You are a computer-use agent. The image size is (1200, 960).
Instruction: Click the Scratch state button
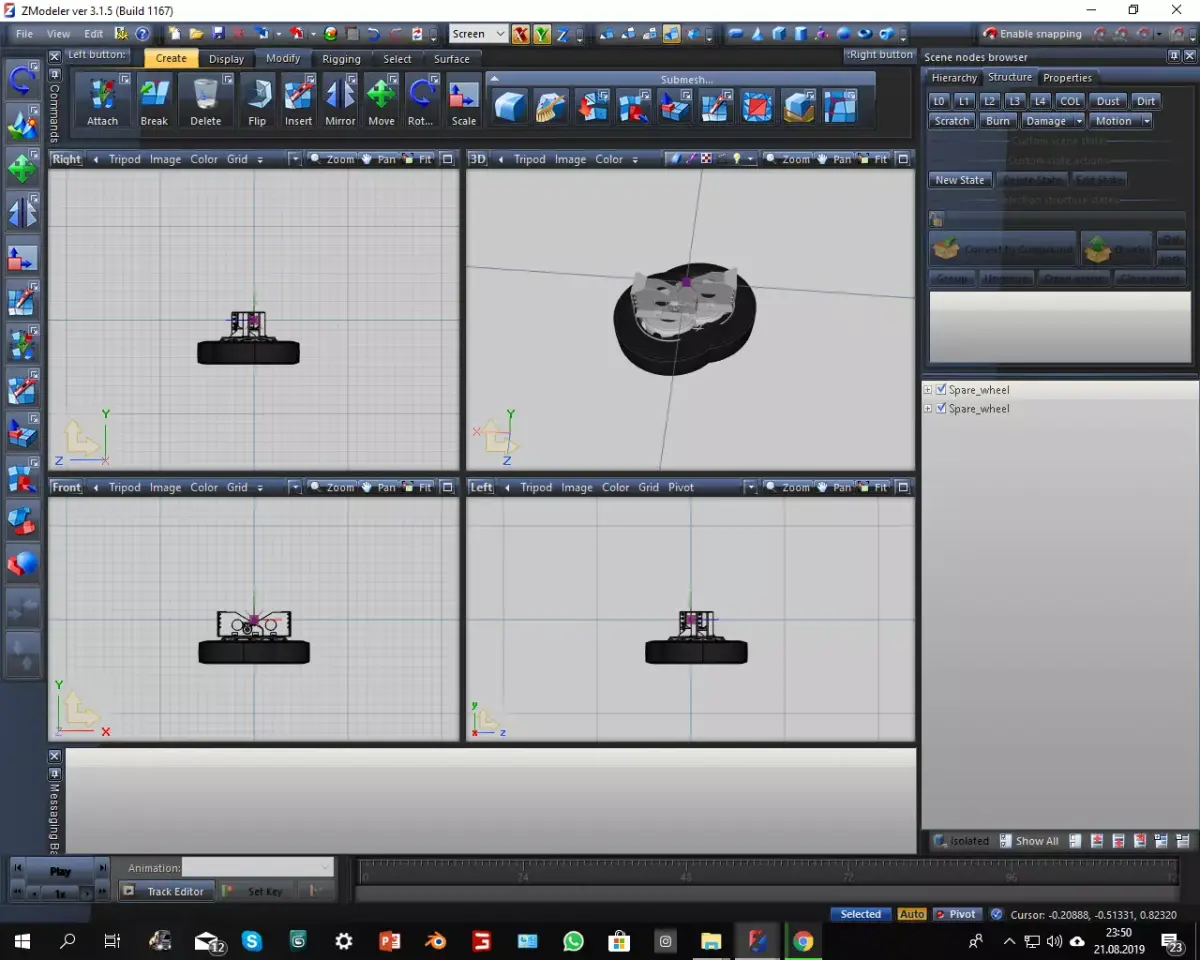pos(951,121)
